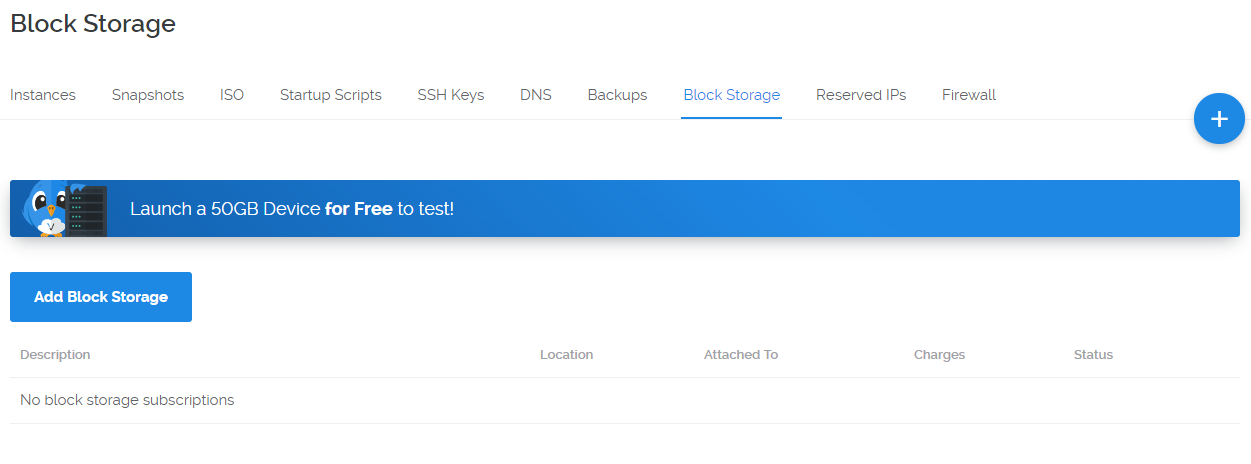Go to the Firewall tab

point(969,95)
